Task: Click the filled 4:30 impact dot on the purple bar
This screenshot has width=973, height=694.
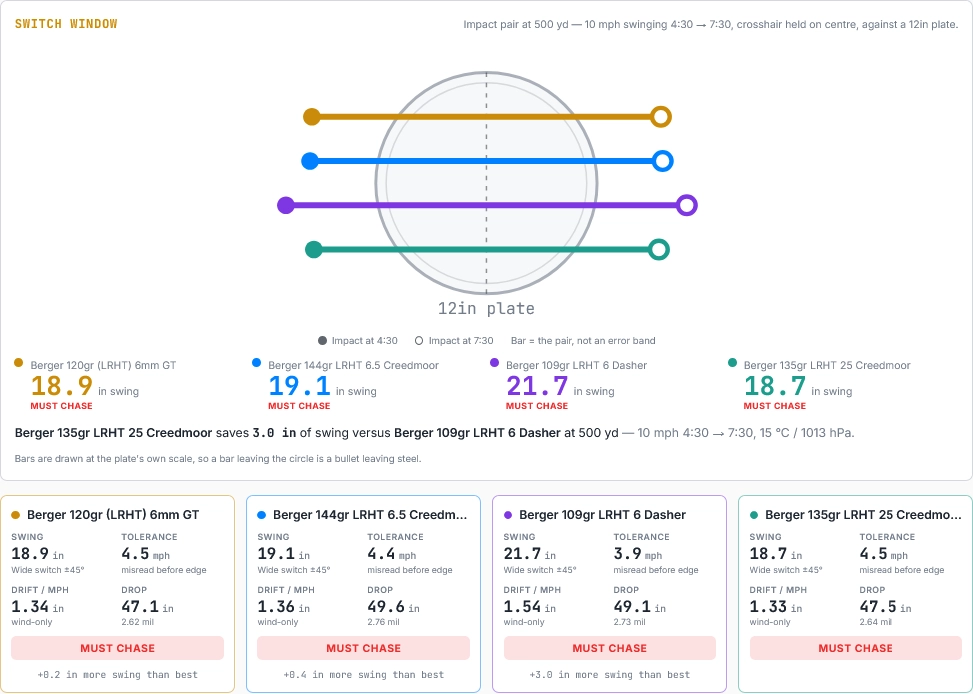Action: [285, 205]
